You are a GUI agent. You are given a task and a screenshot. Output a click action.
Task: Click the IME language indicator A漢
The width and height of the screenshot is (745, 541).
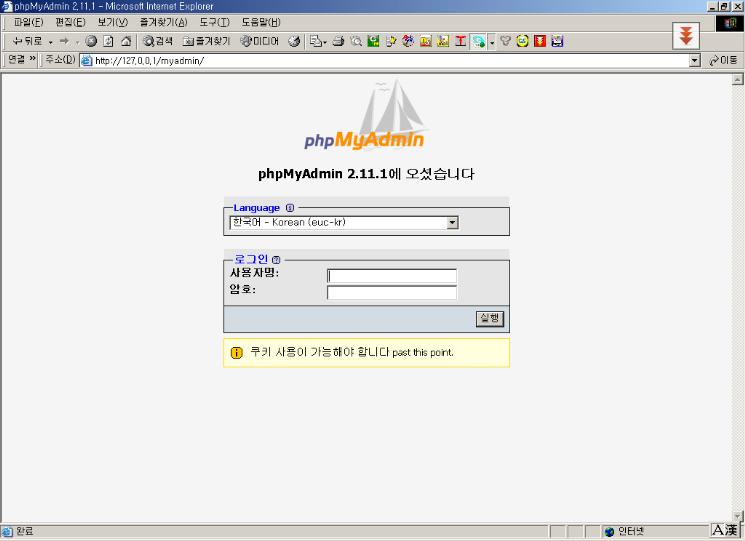725,530
